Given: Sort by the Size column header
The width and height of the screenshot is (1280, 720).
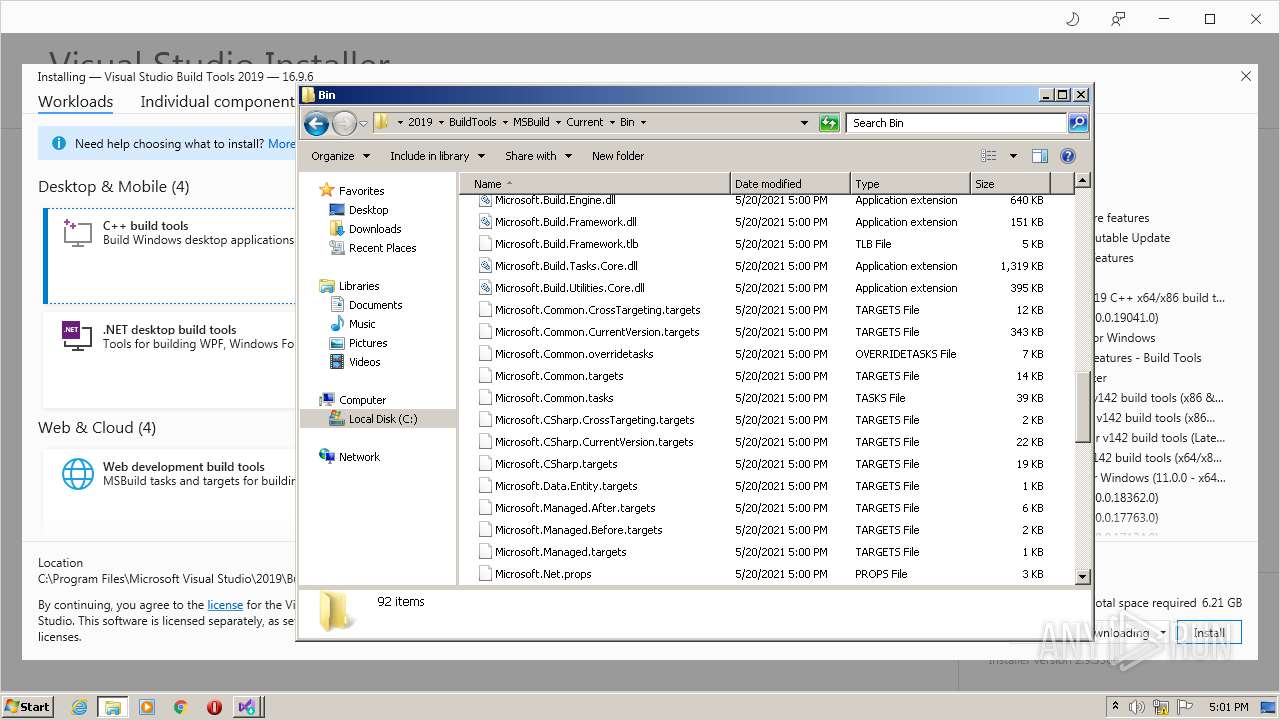Looking at the screenshot, I should tap(1011, 184).
